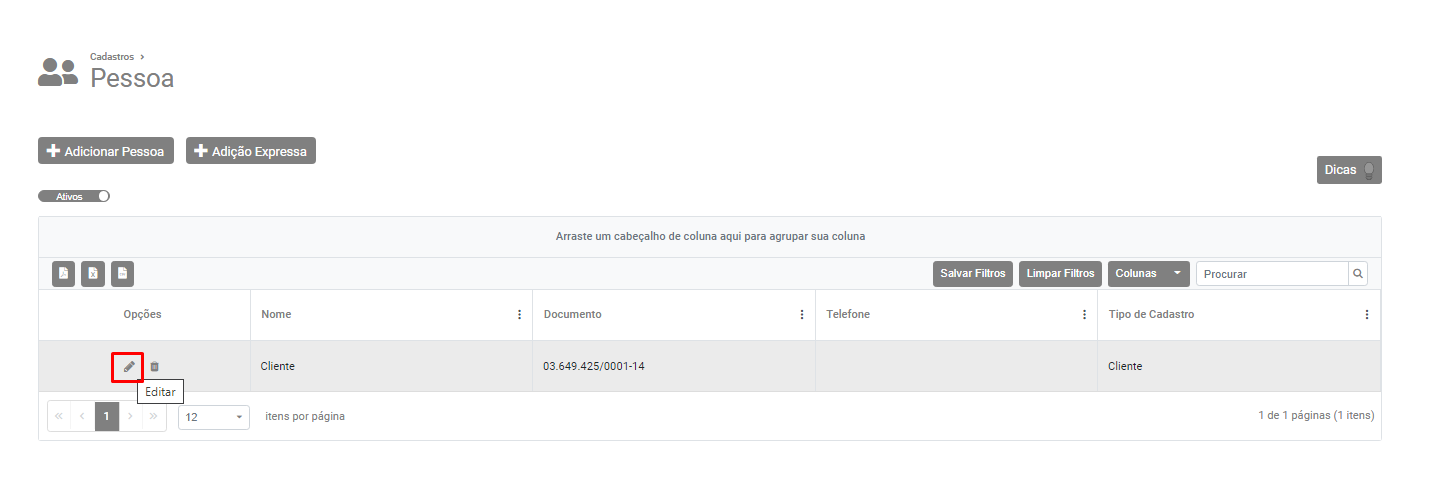Export the grid to CSV file
The height and width of the screenshot is (478, 1452).
(x=122, y=273)
